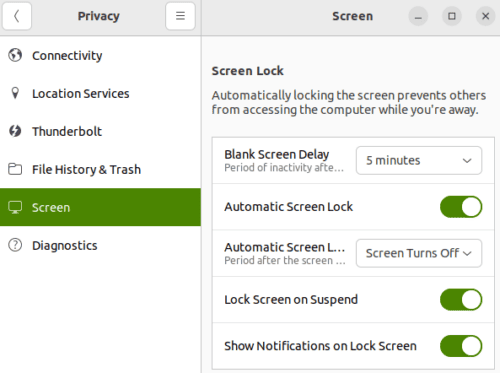500x373 pixels.
Task: Click the 'Period after the screen …' subtitle
Action: tap(285, 260)
